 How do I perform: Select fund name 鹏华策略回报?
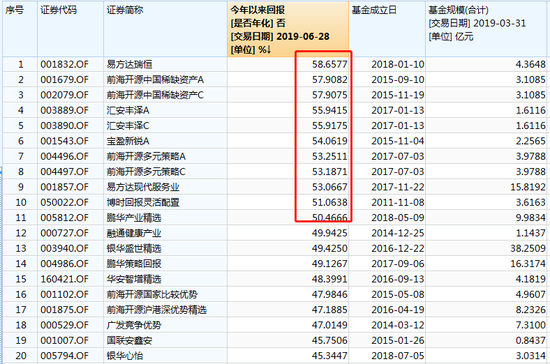tap(134, 264)
